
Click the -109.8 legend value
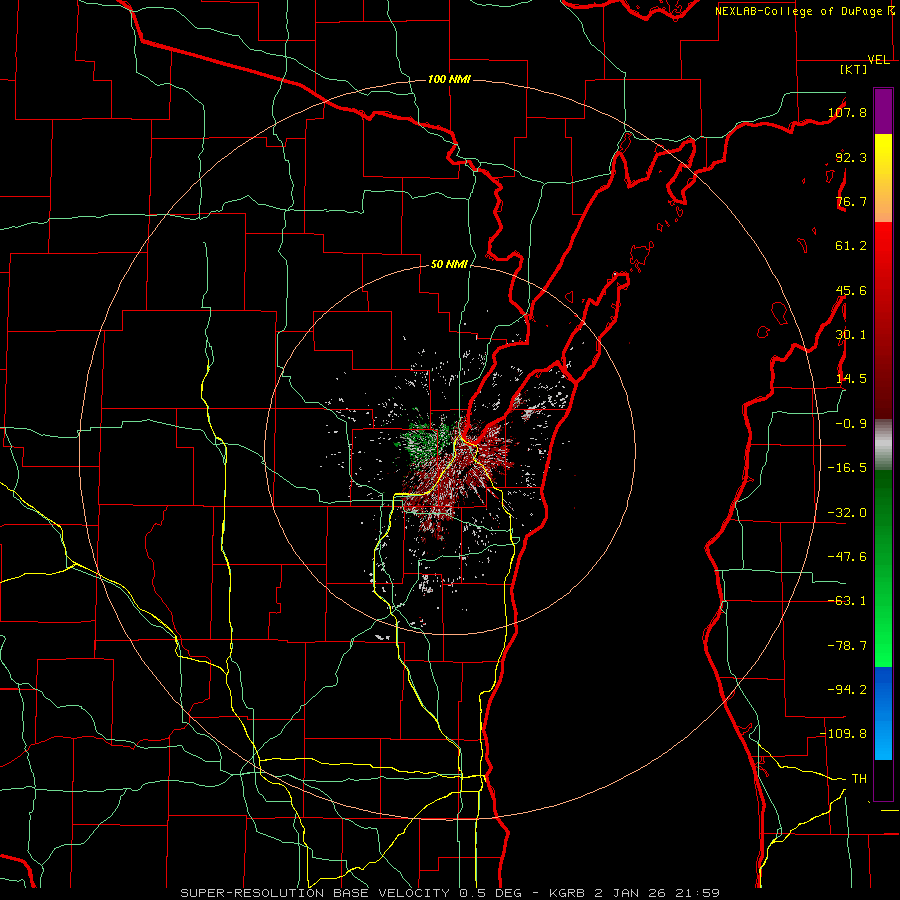(843, 734)
